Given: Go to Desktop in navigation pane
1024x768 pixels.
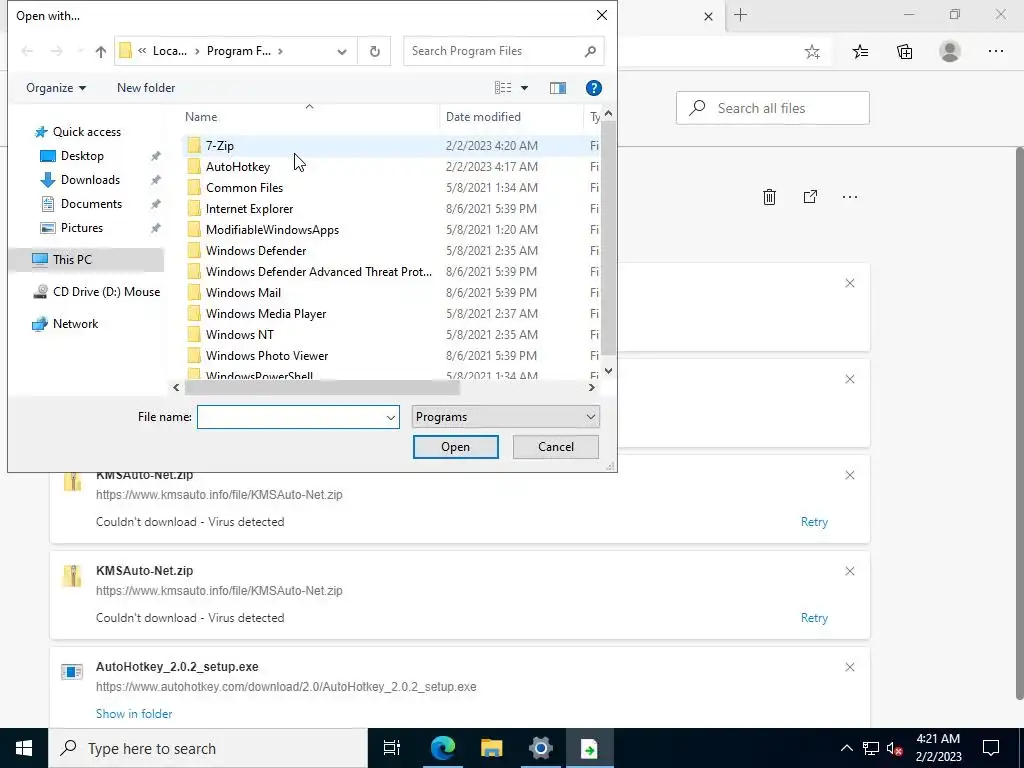Looking at the screenshot, I should [82, 155].
